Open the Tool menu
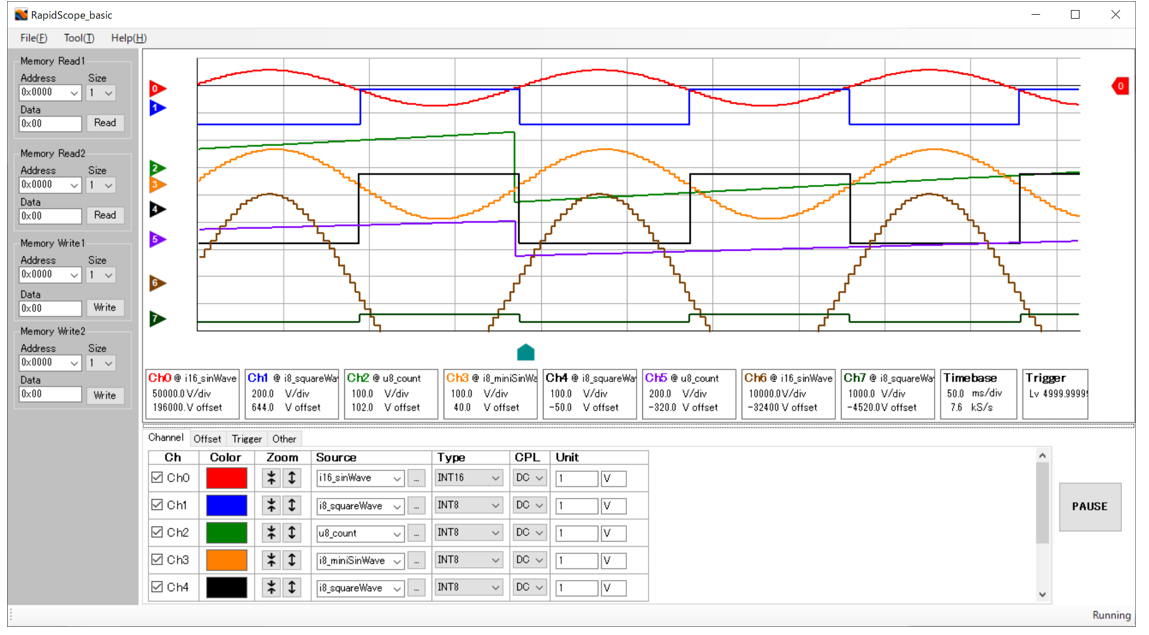Screen dimensions: 1149x635 78,38
